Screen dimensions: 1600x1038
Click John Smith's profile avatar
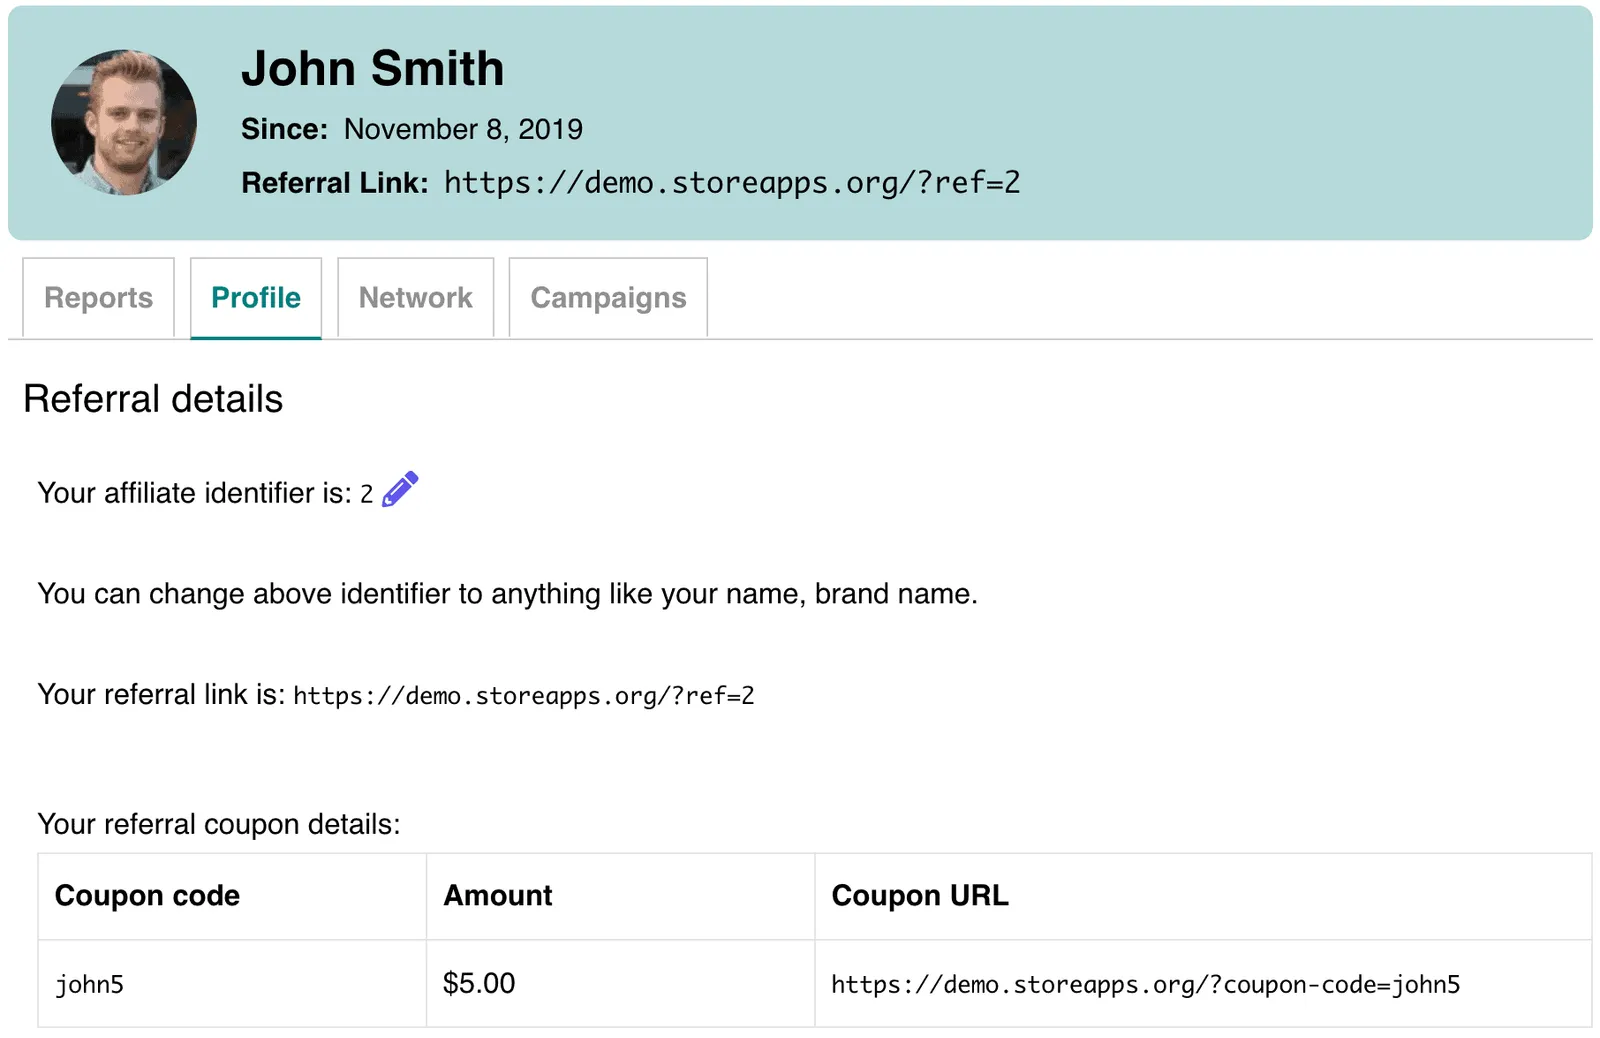(x=124, y=122)
